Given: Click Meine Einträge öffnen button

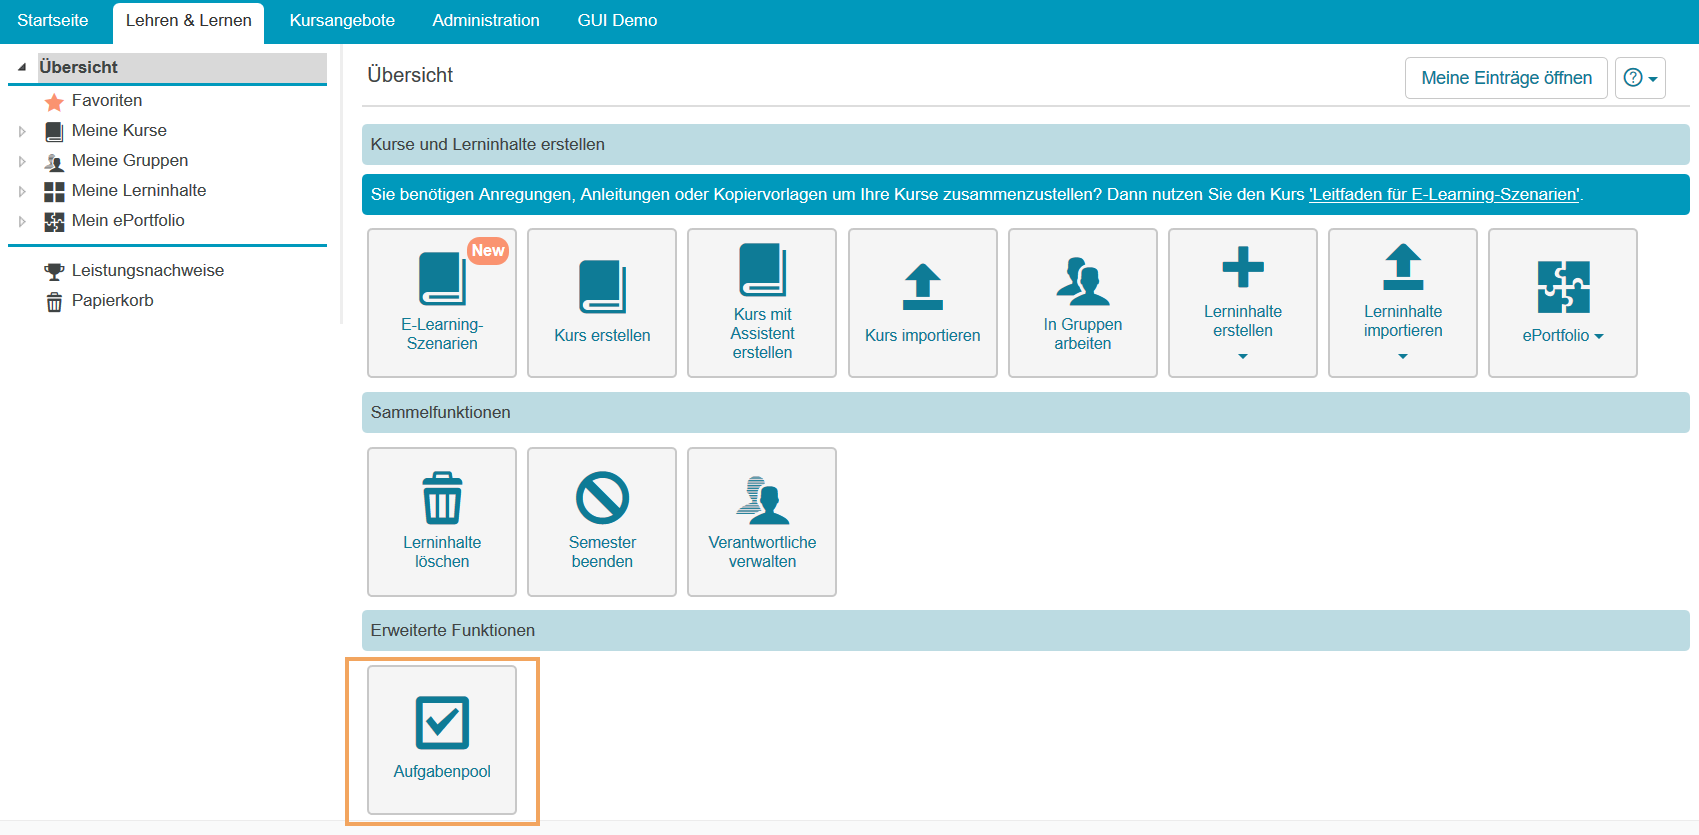Looking at the screenshot, I should pyautogui.click(x=1505, y=78).
